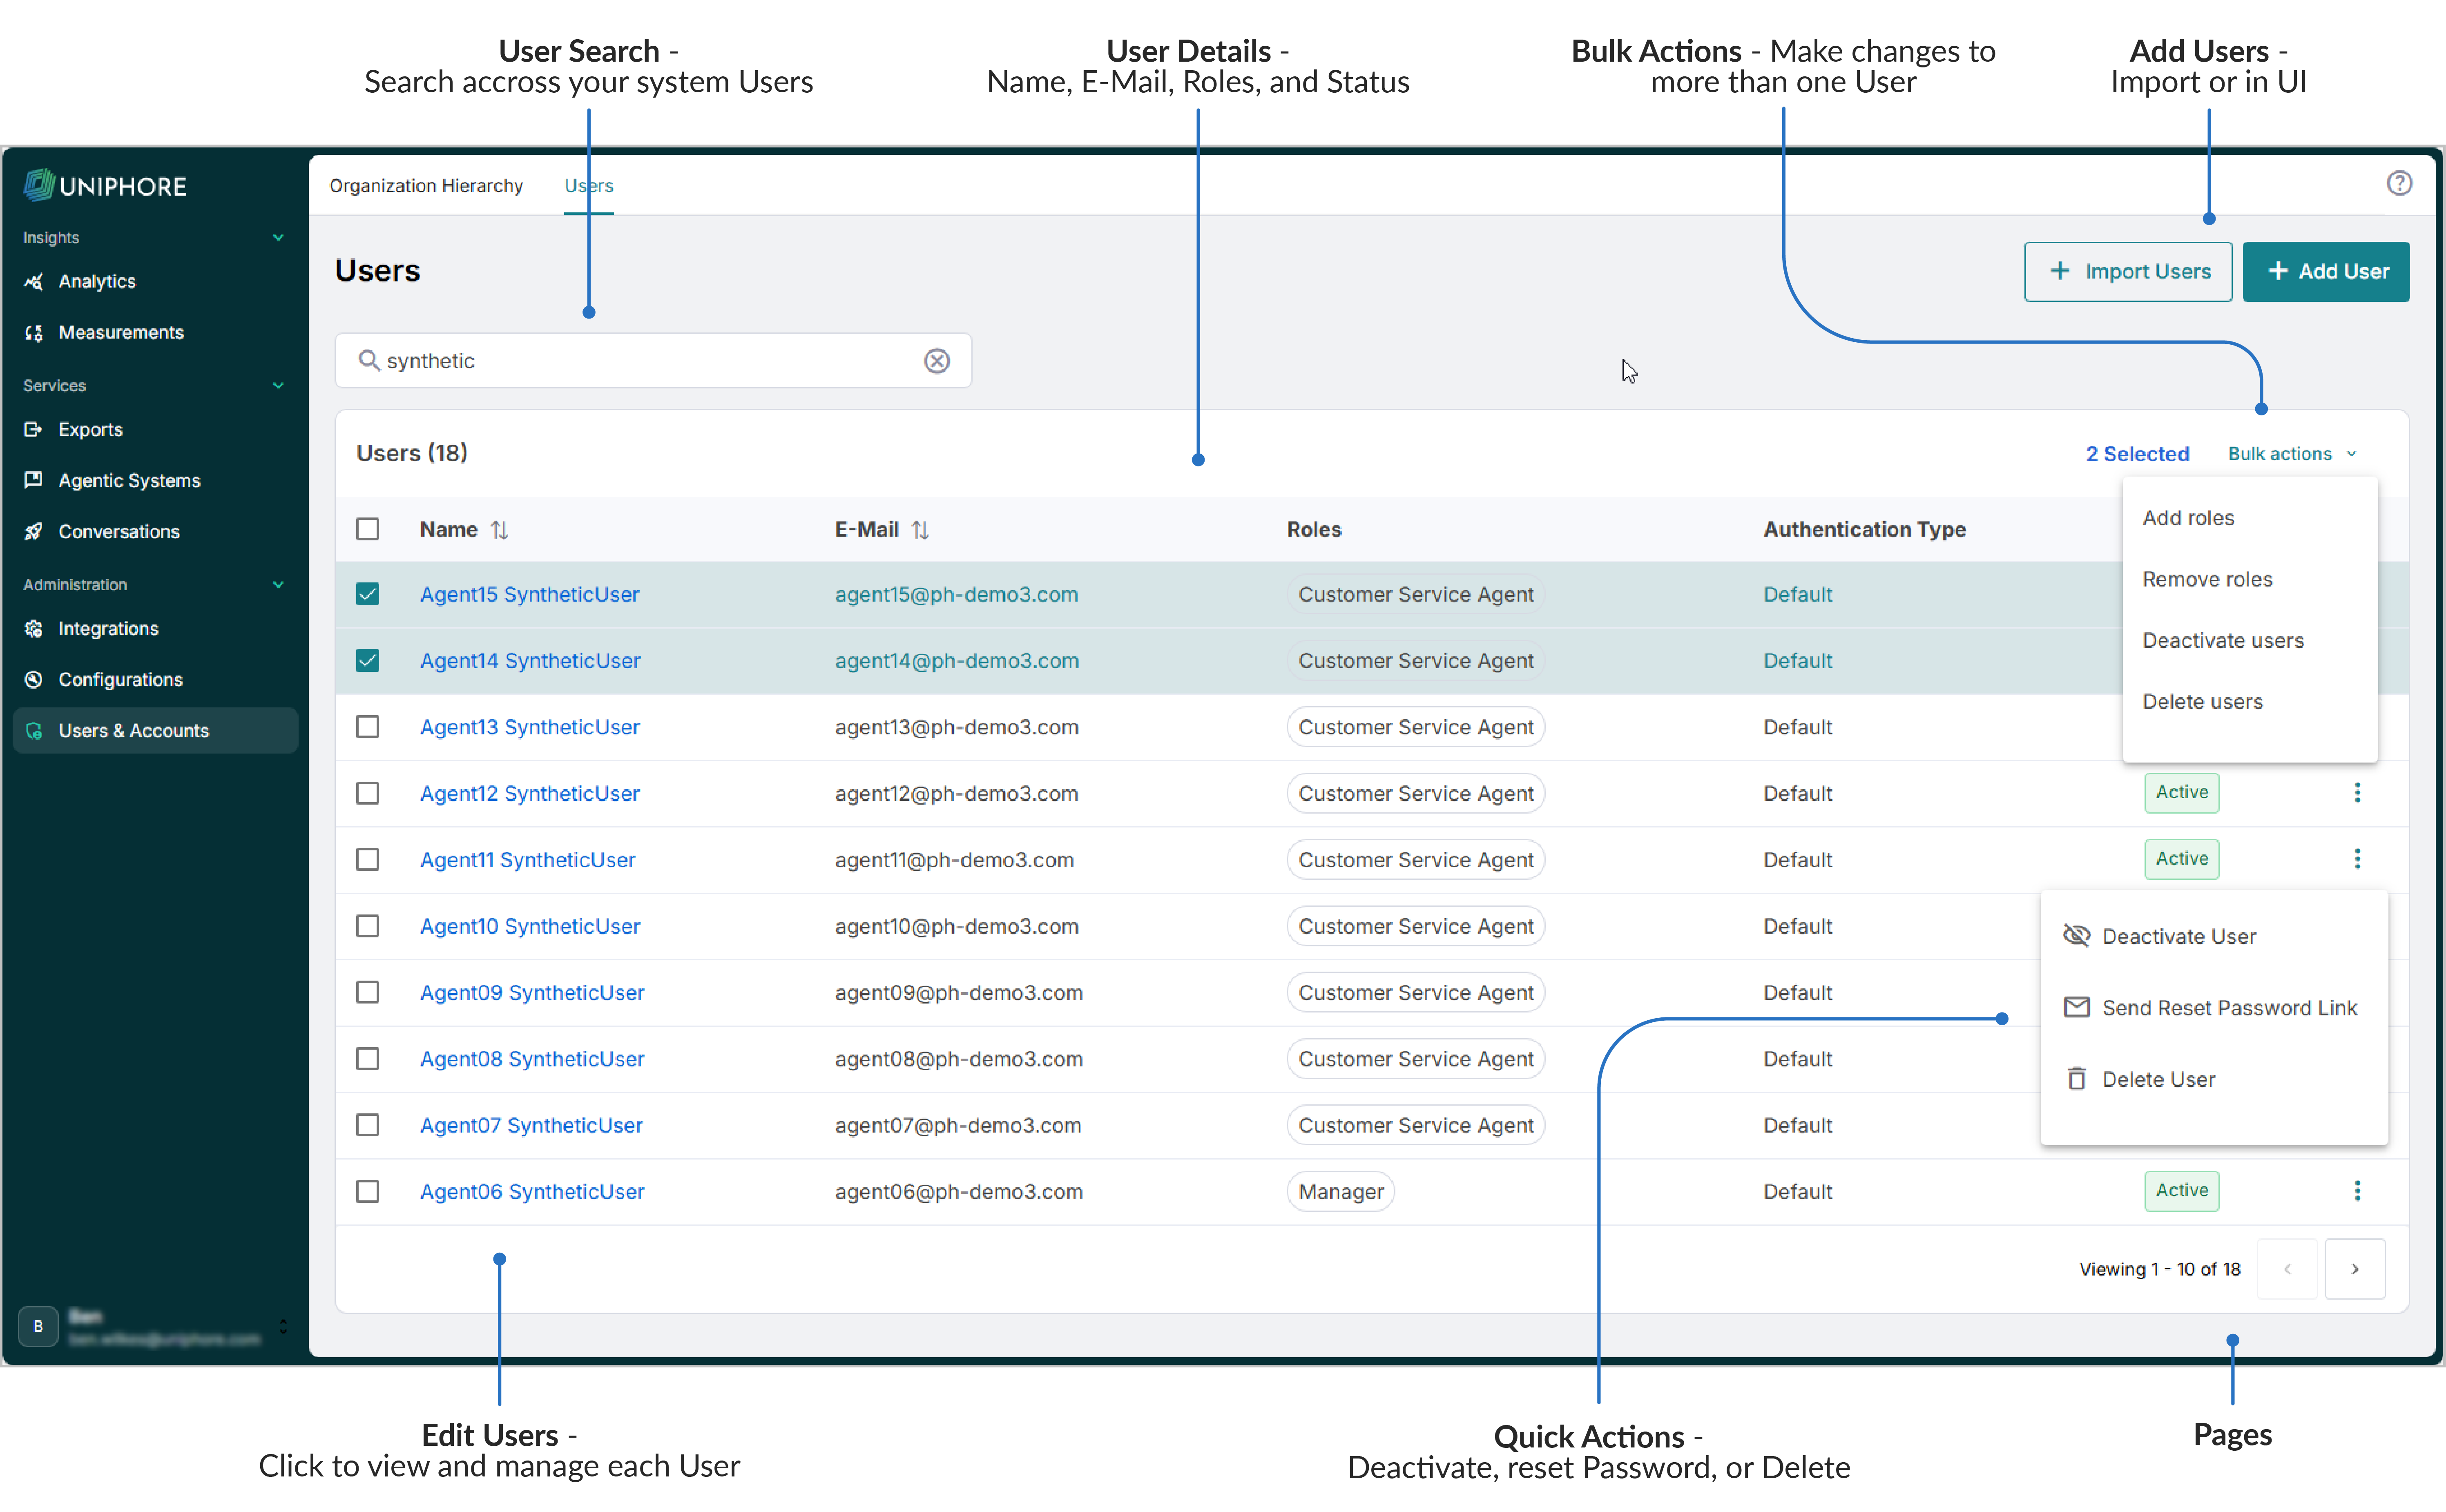Click the Analytics sidebar icon
2446x1512 pixels.
tap(34, 282)
